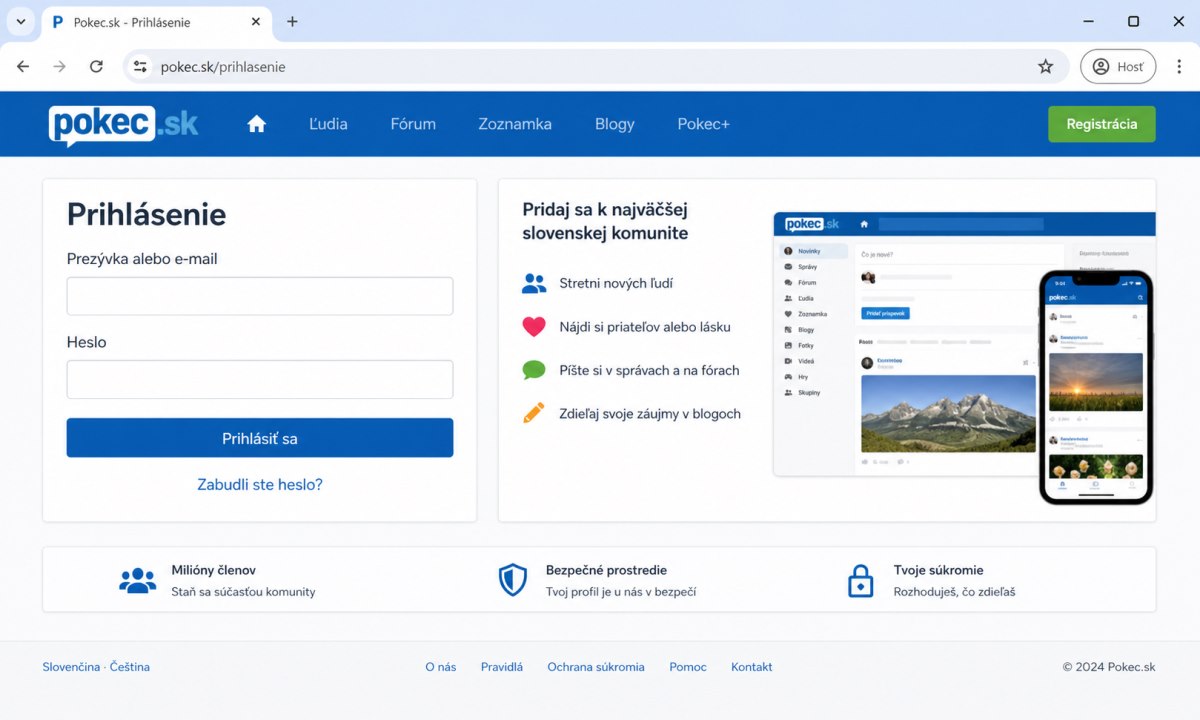Click the app preview screenshot thumbnail
The width and height of the screenshot is (1200, 720).
[905, 343]
